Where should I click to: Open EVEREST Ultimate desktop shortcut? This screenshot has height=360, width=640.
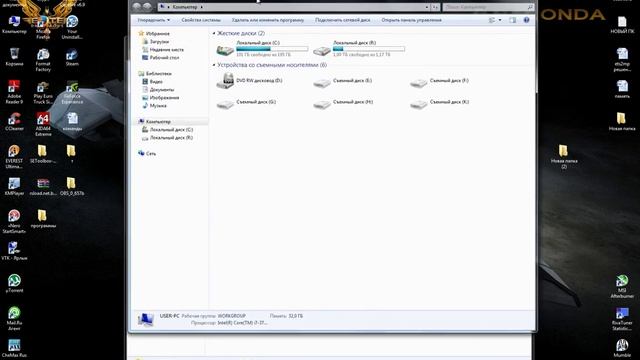pos(14,156)
